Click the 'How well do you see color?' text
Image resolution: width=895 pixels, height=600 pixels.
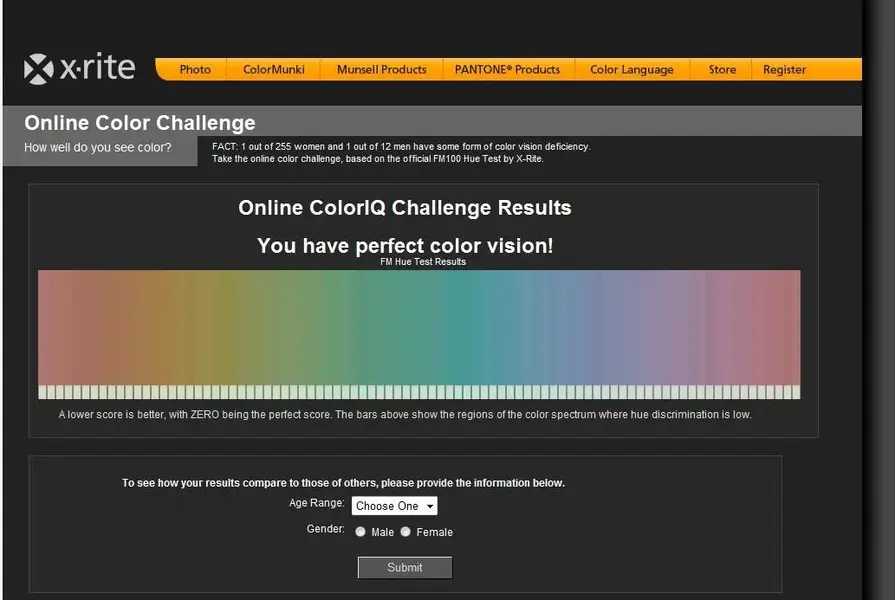pos(98,147)
